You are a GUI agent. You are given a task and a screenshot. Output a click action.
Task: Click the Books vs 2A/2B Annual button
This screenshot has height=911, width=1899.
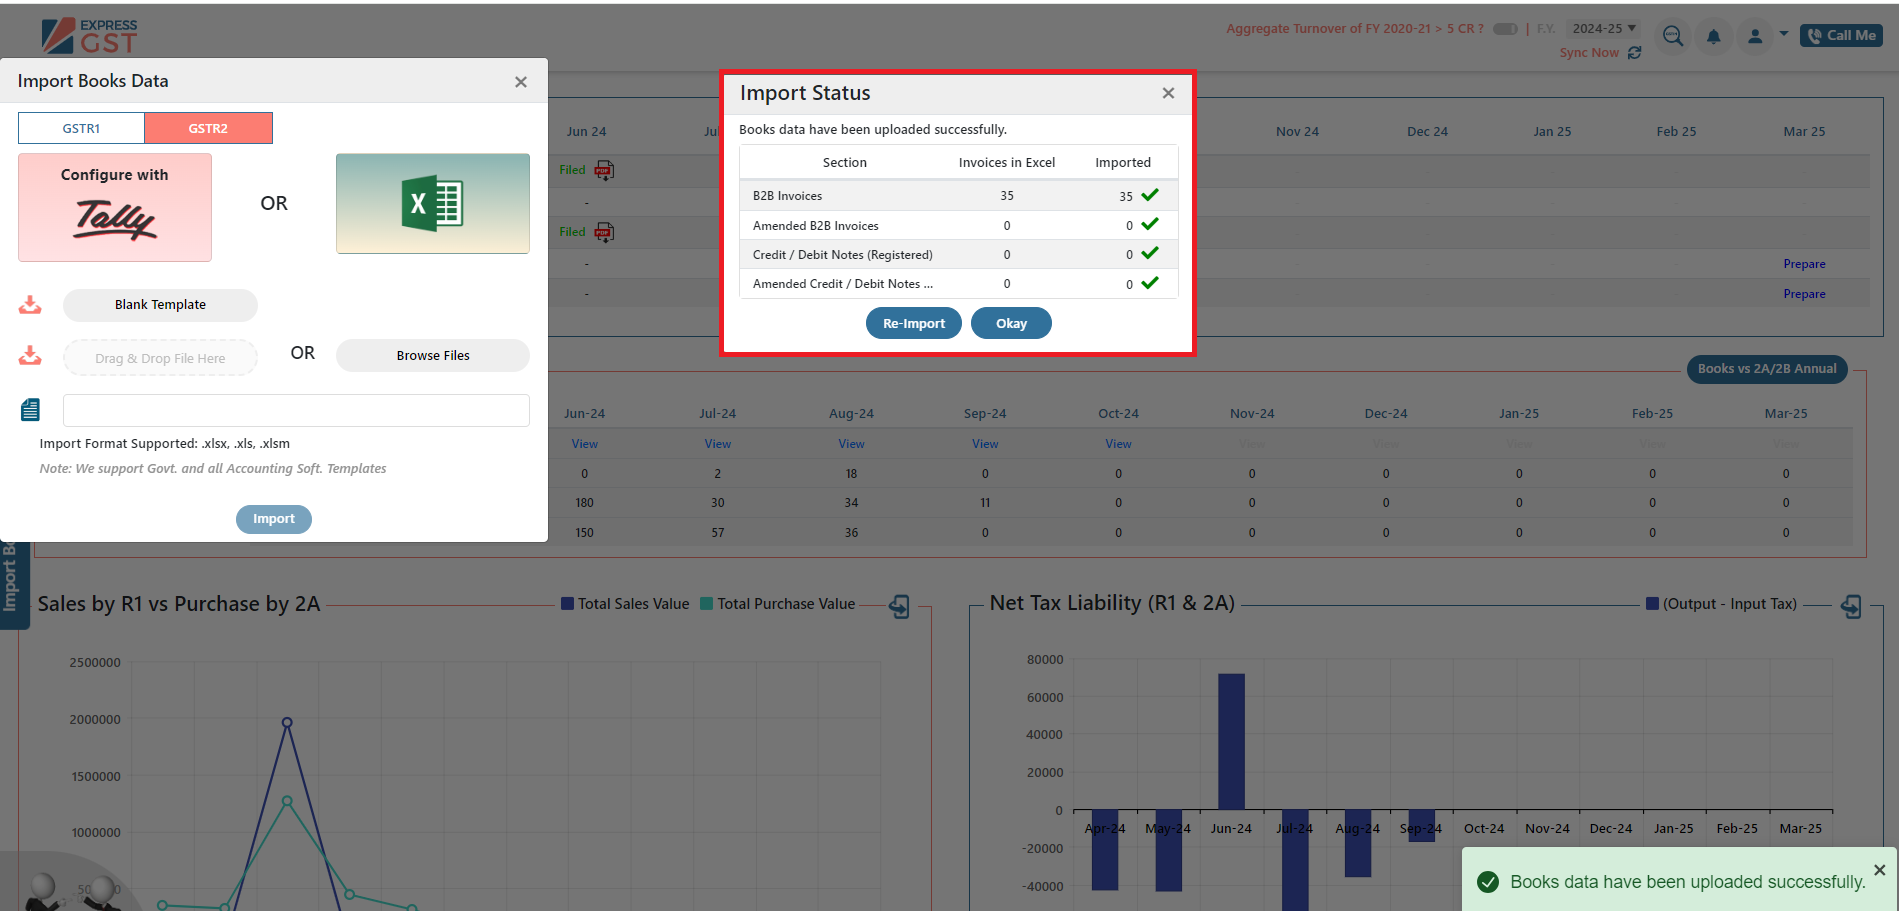[1767, 369]
